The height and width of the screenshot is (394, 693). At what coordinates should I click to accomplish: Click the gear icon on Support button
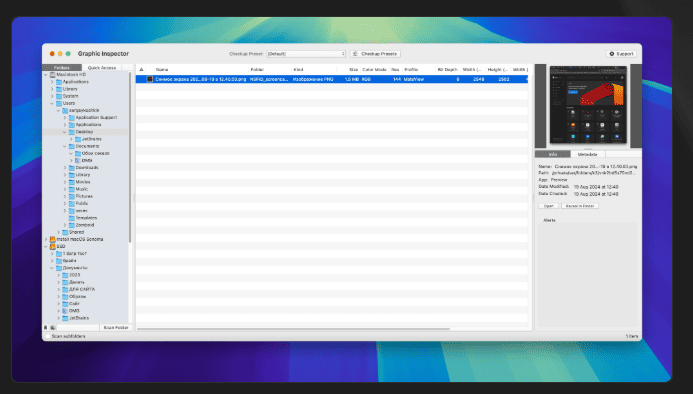click(612, 54)
